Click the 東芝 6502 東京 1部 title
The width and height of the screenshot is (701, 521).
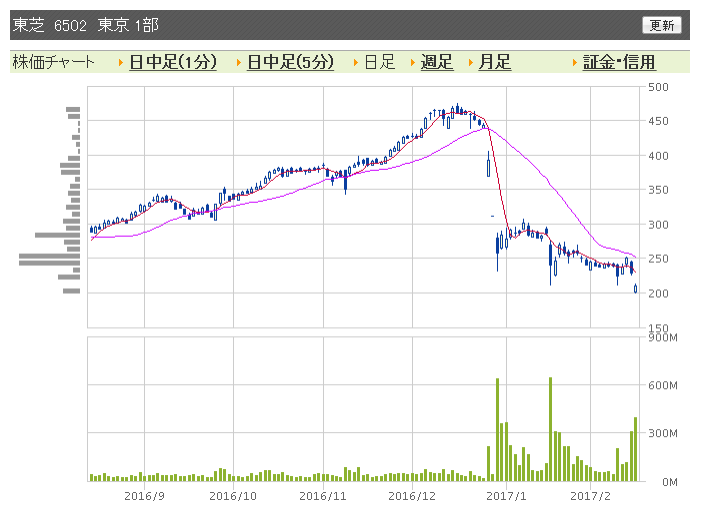pos(85,25)
